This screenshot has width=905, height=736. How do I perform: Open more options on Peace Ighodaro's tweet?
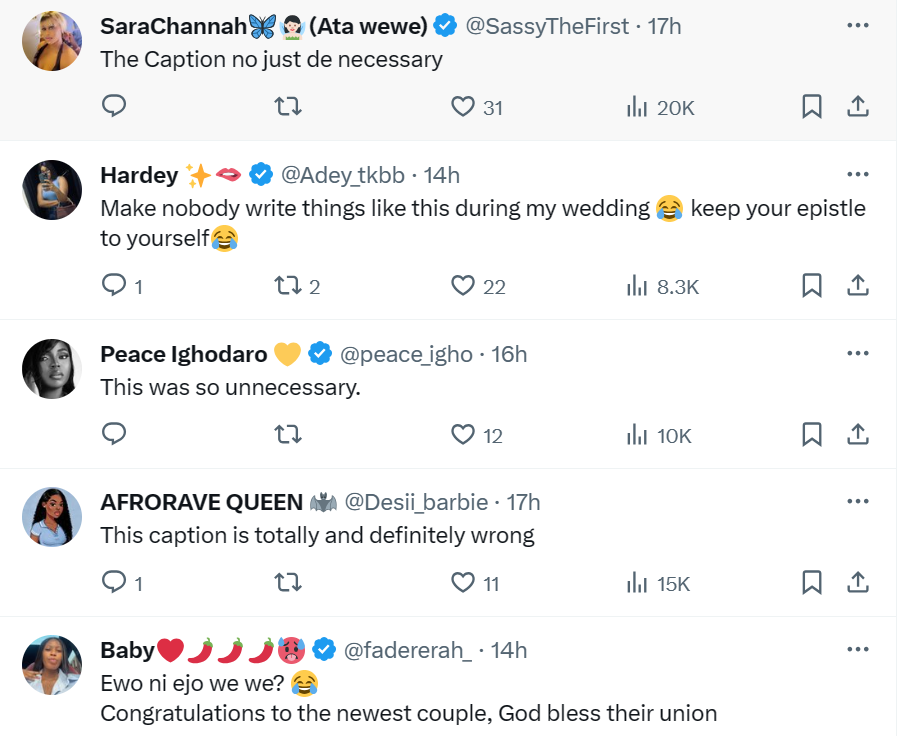coord(857,353)
